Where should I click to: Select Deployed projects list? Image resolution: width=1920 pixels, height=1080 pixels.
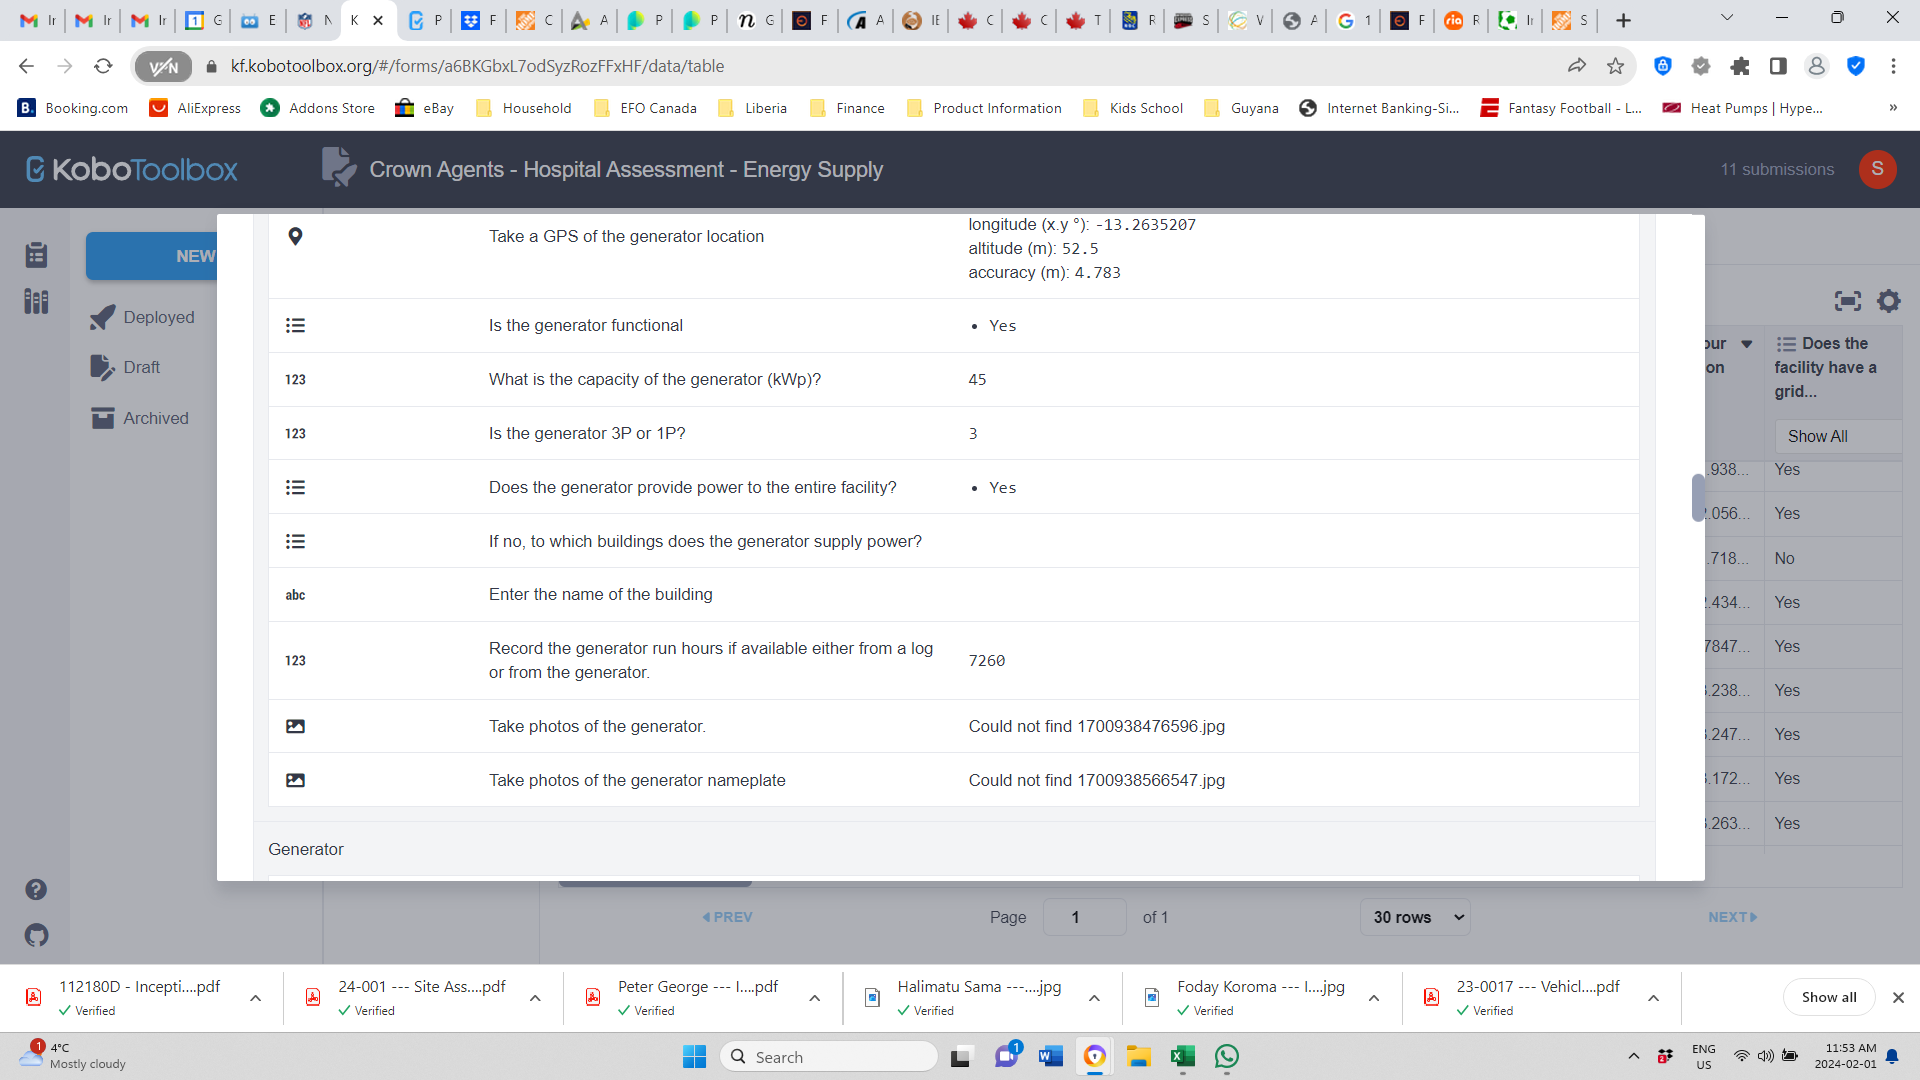coord(158,317)
